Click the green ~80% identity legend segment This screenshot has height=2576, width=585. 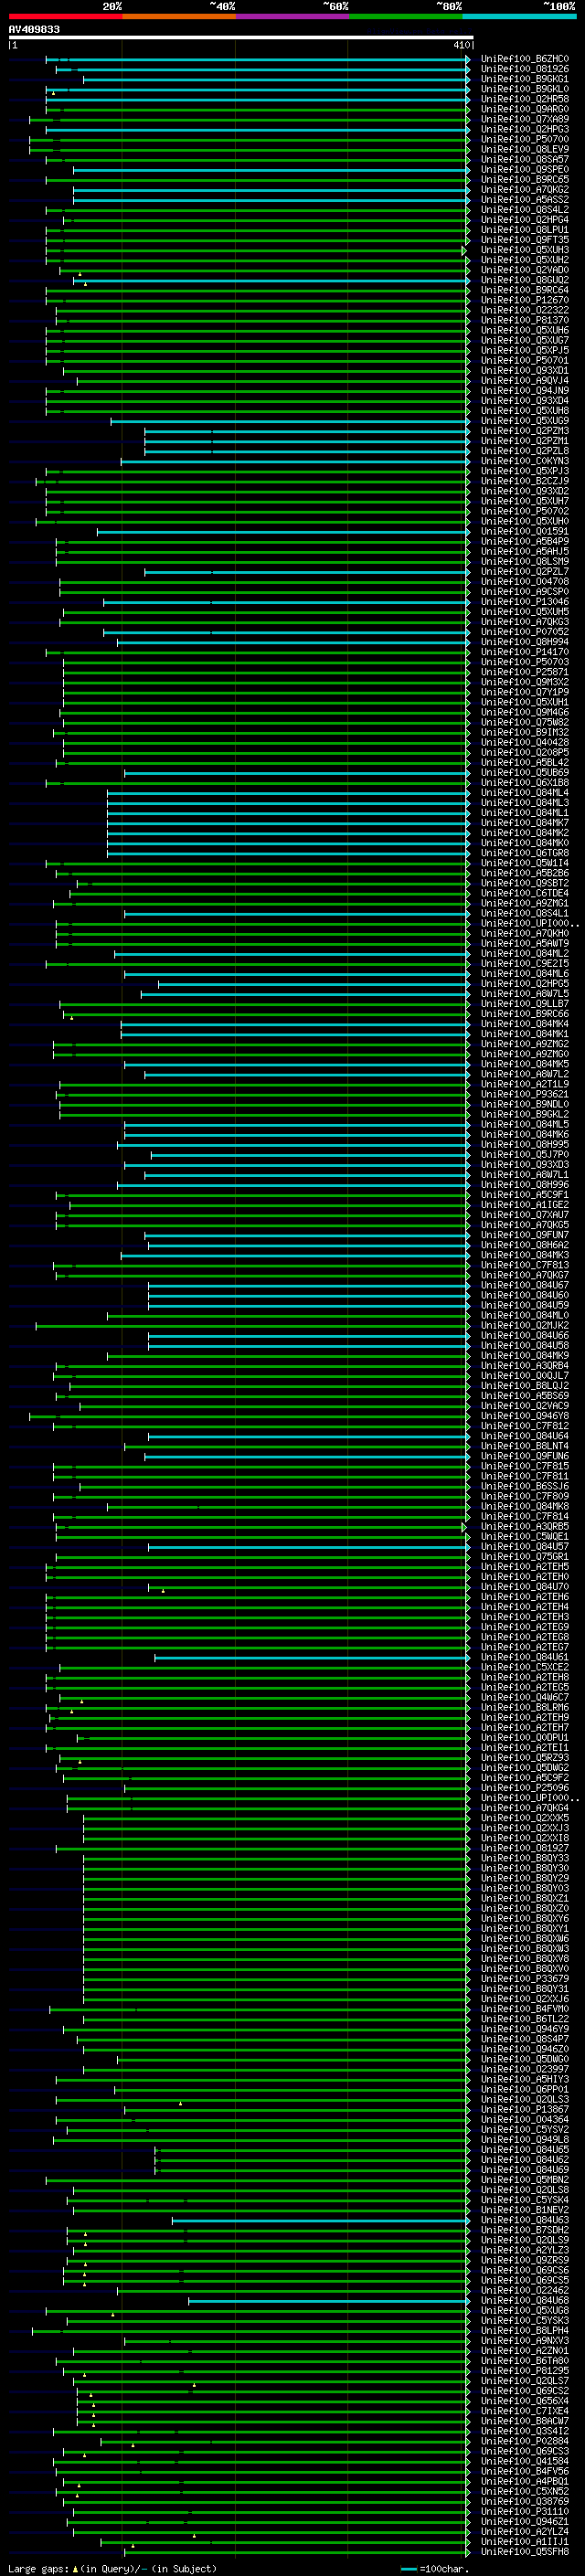[405, 16]
